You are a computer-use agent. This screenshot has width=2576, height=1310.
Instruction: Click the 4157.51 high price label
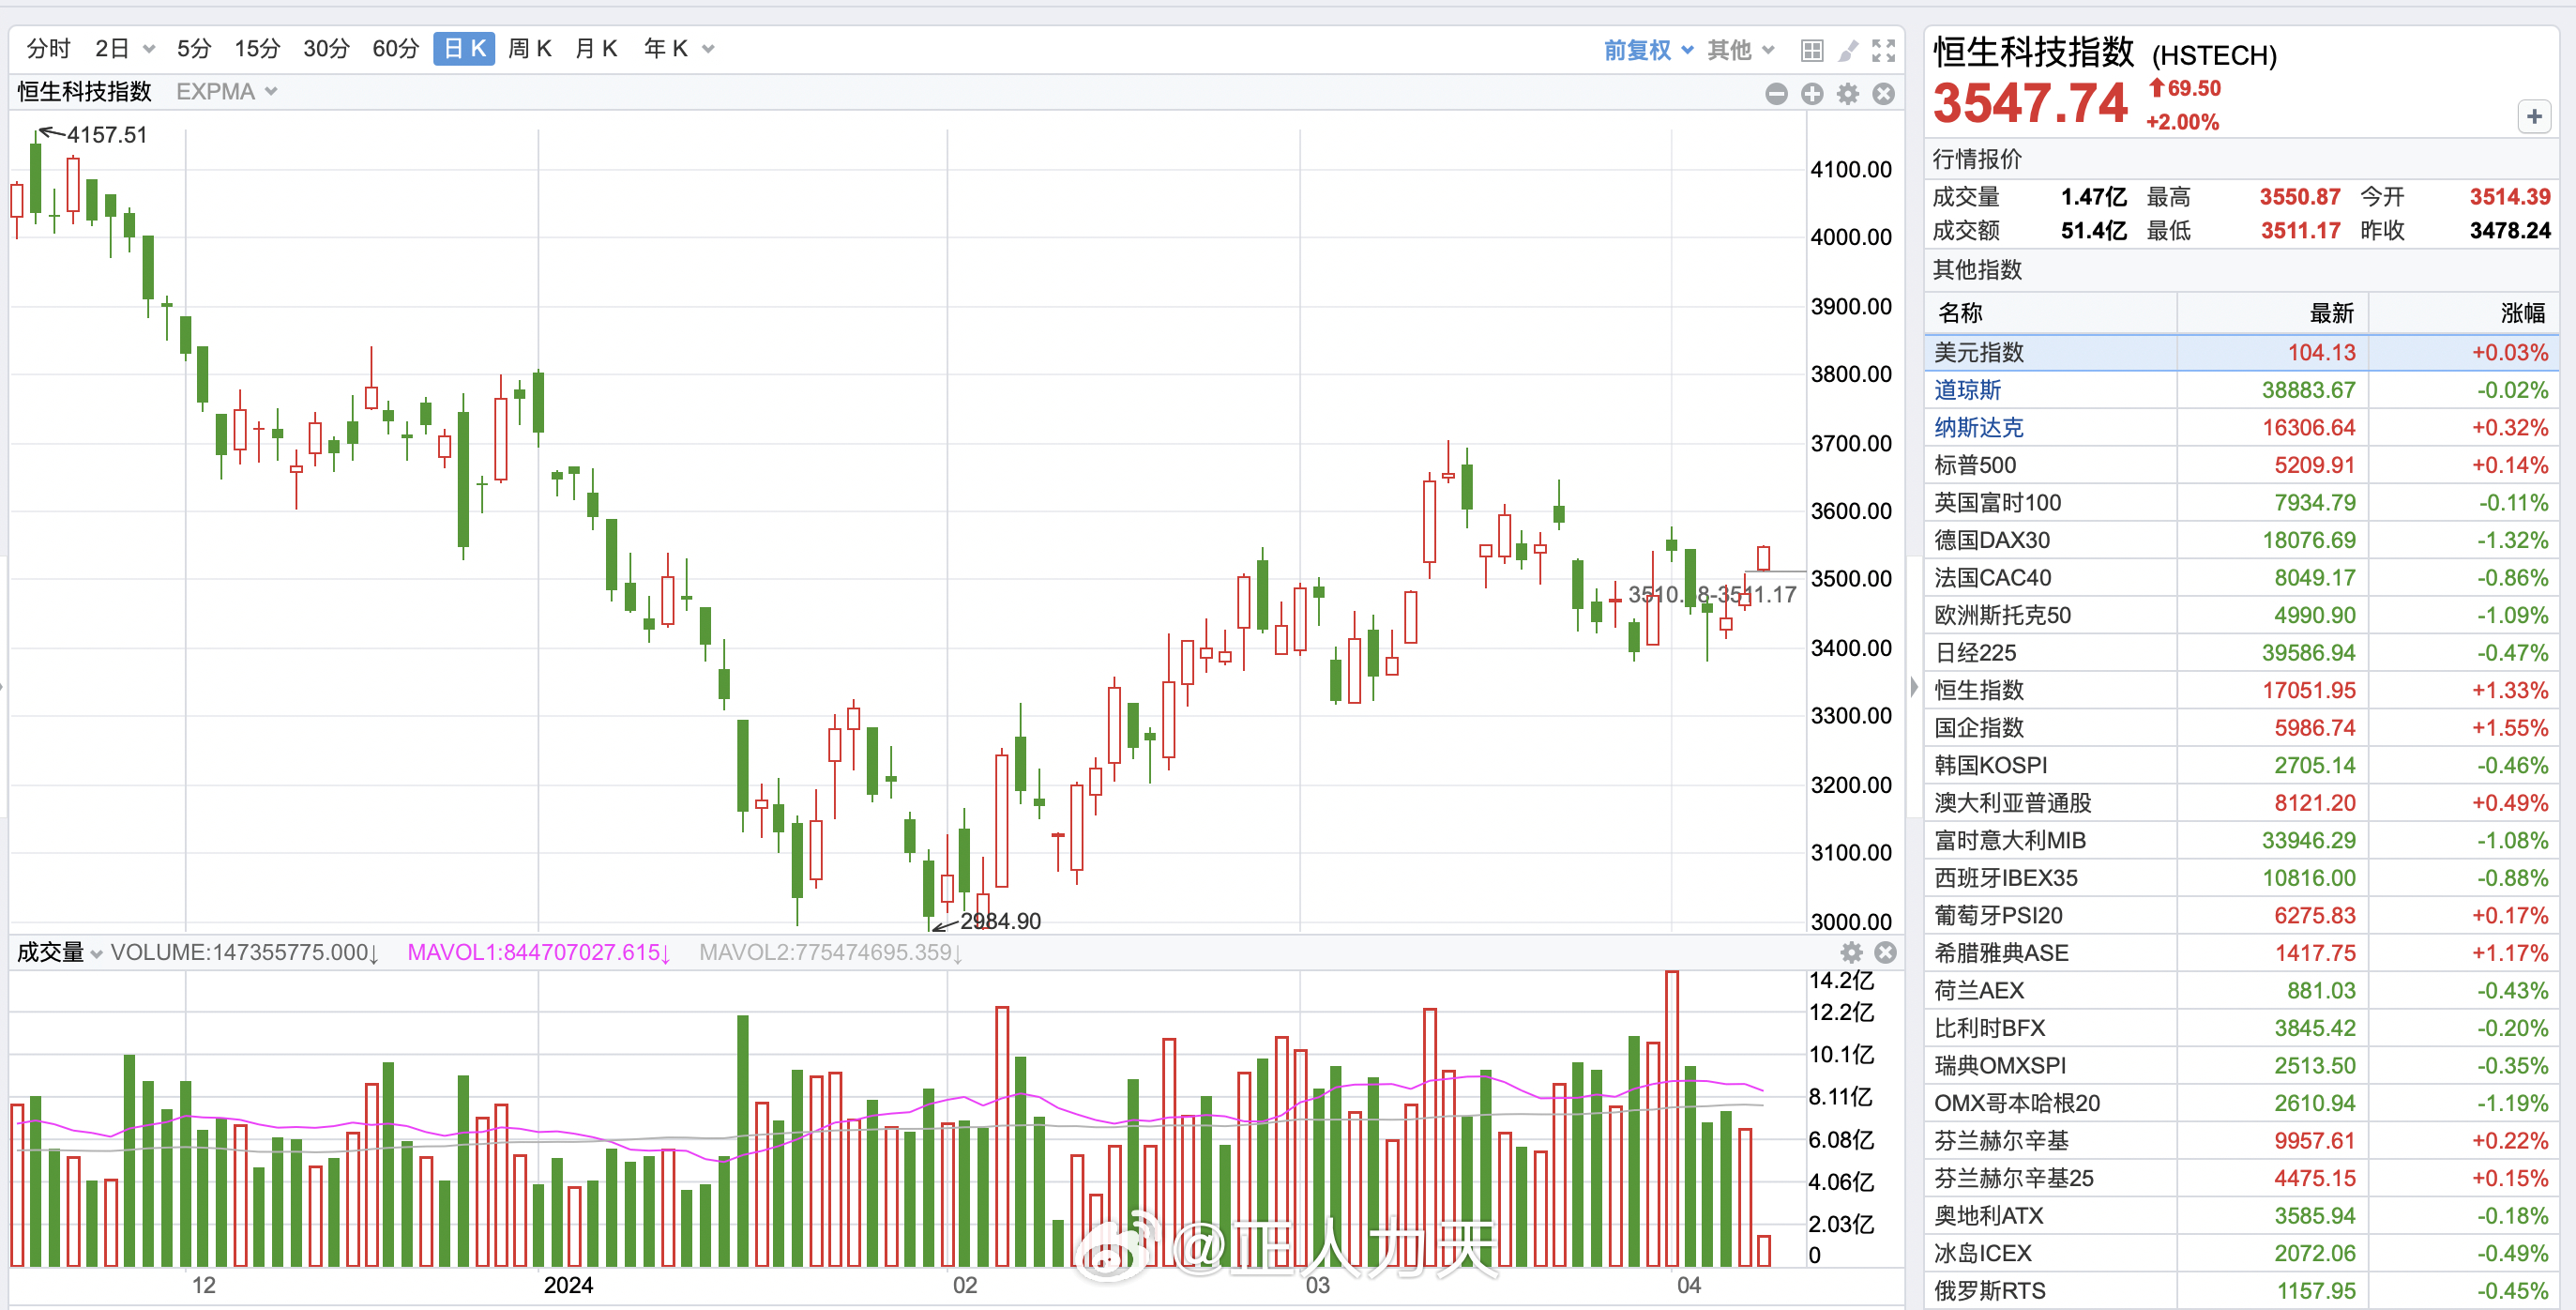click(x=107, y=135)
